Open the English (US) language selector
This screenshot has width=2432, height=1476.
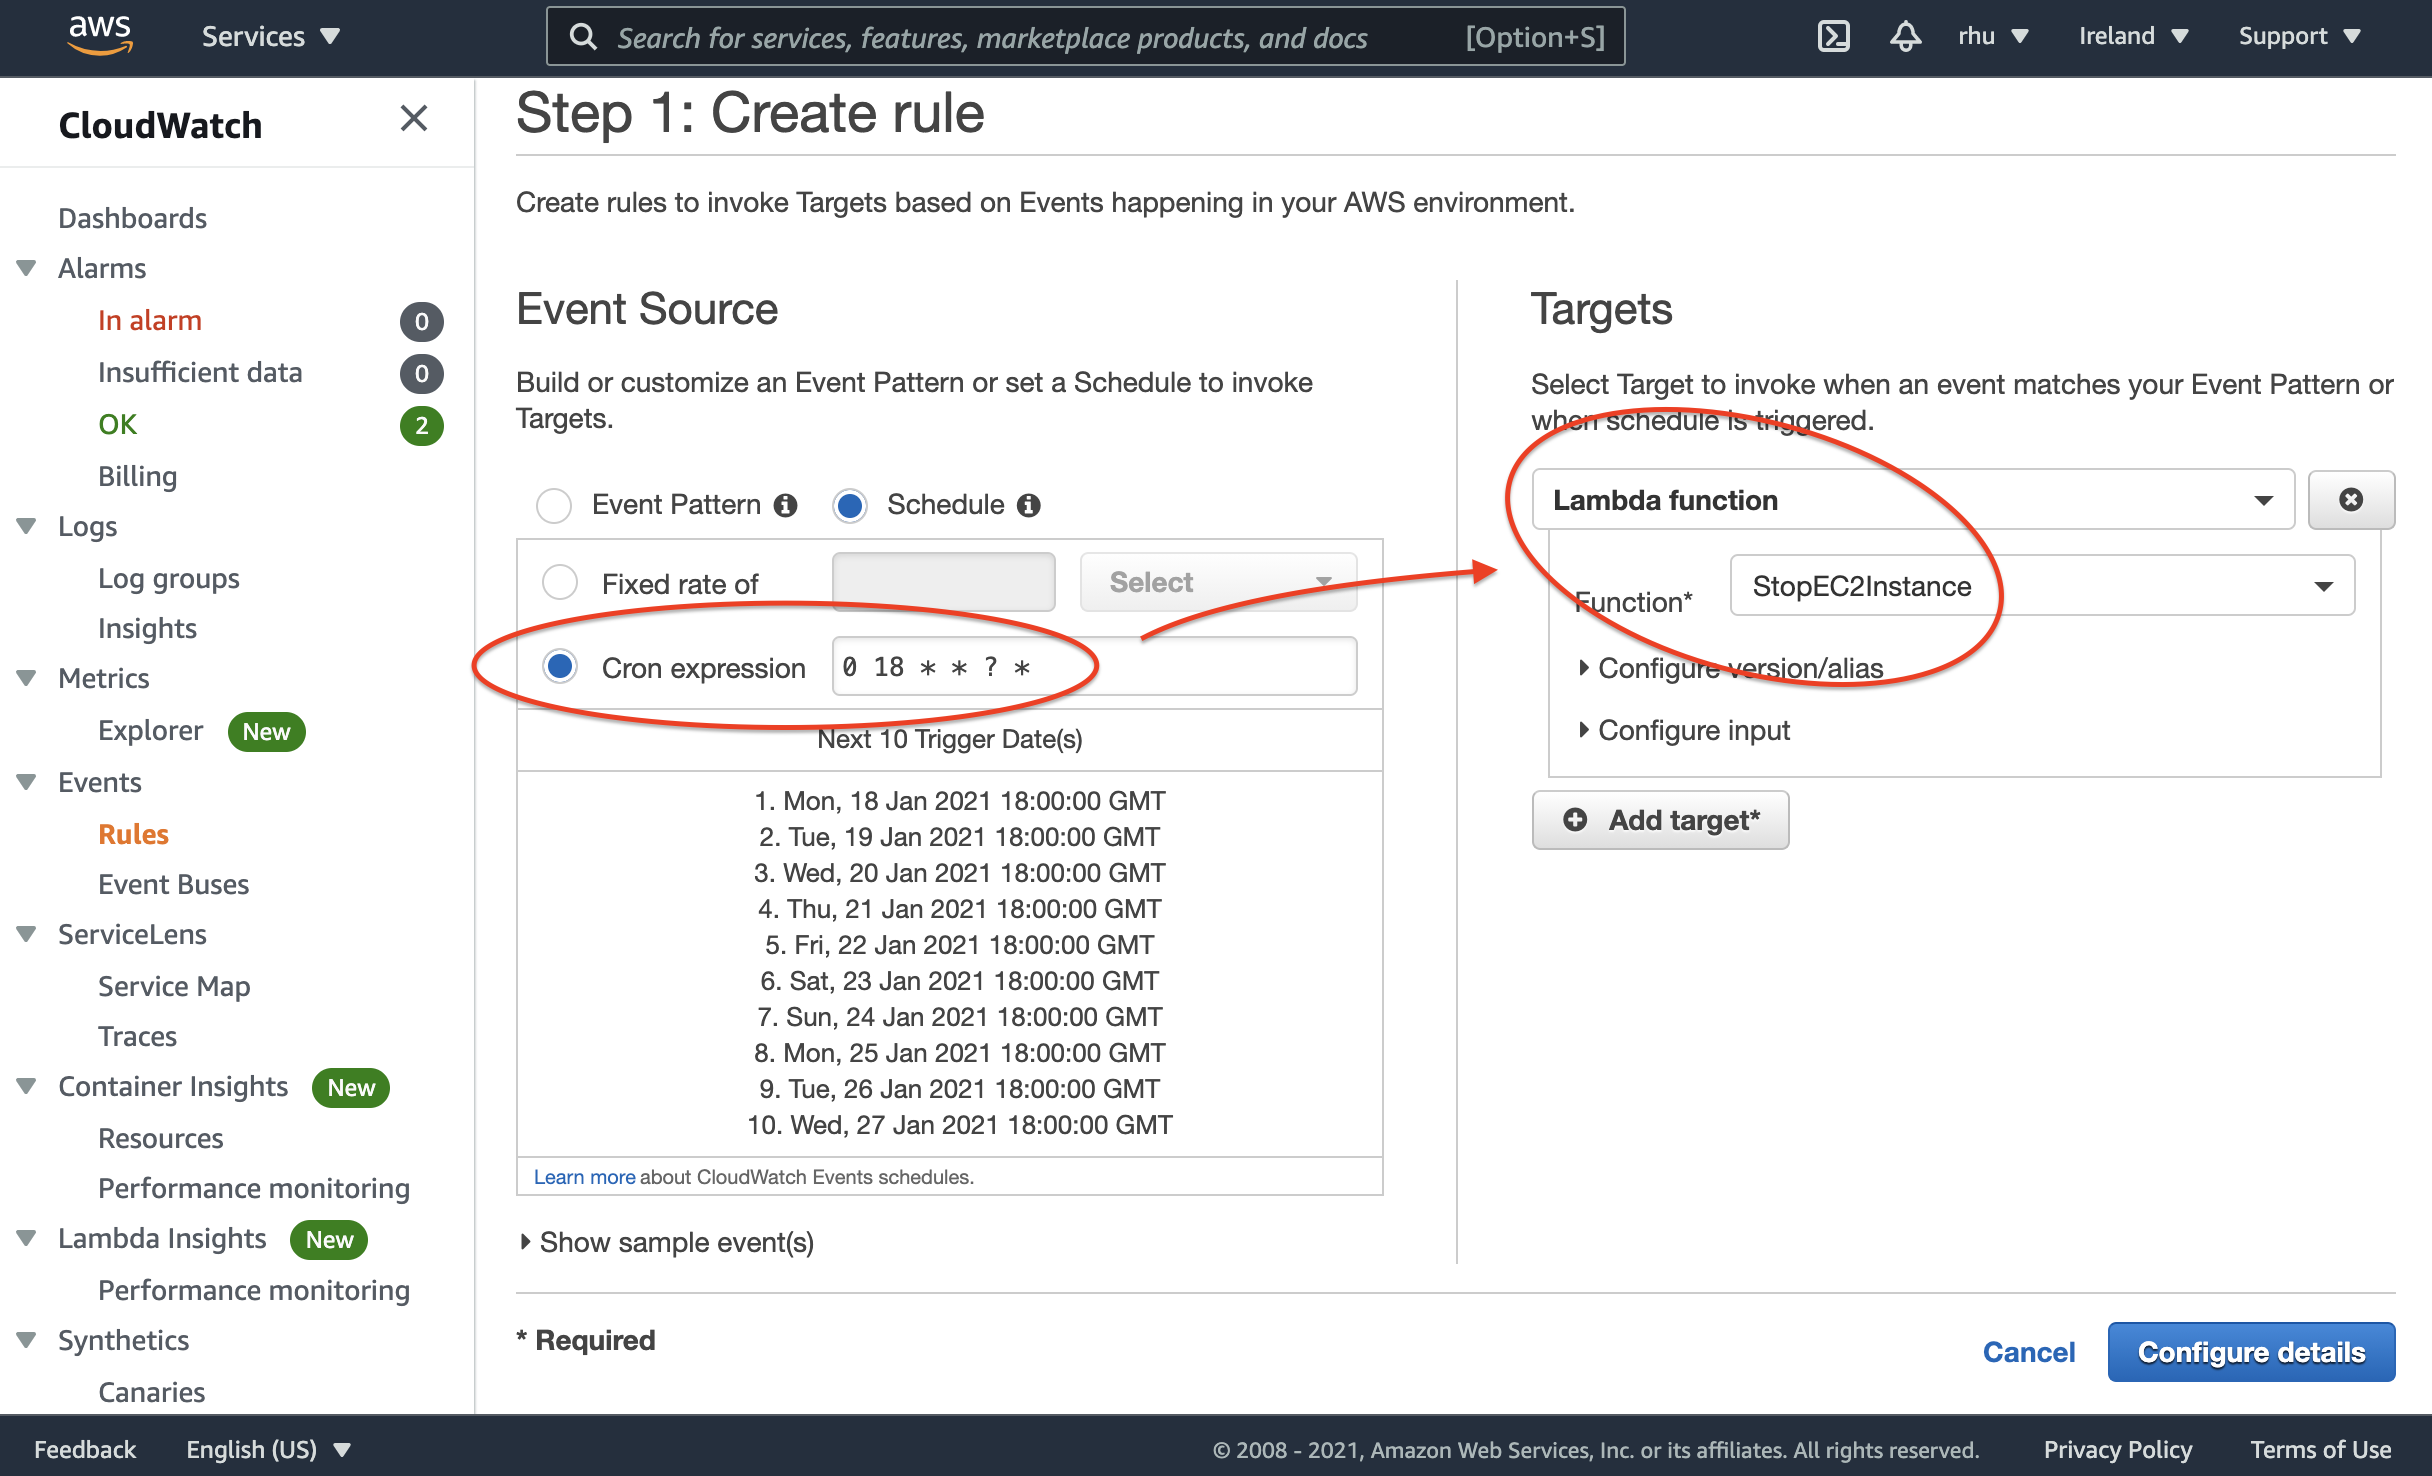pos(268,1449)
